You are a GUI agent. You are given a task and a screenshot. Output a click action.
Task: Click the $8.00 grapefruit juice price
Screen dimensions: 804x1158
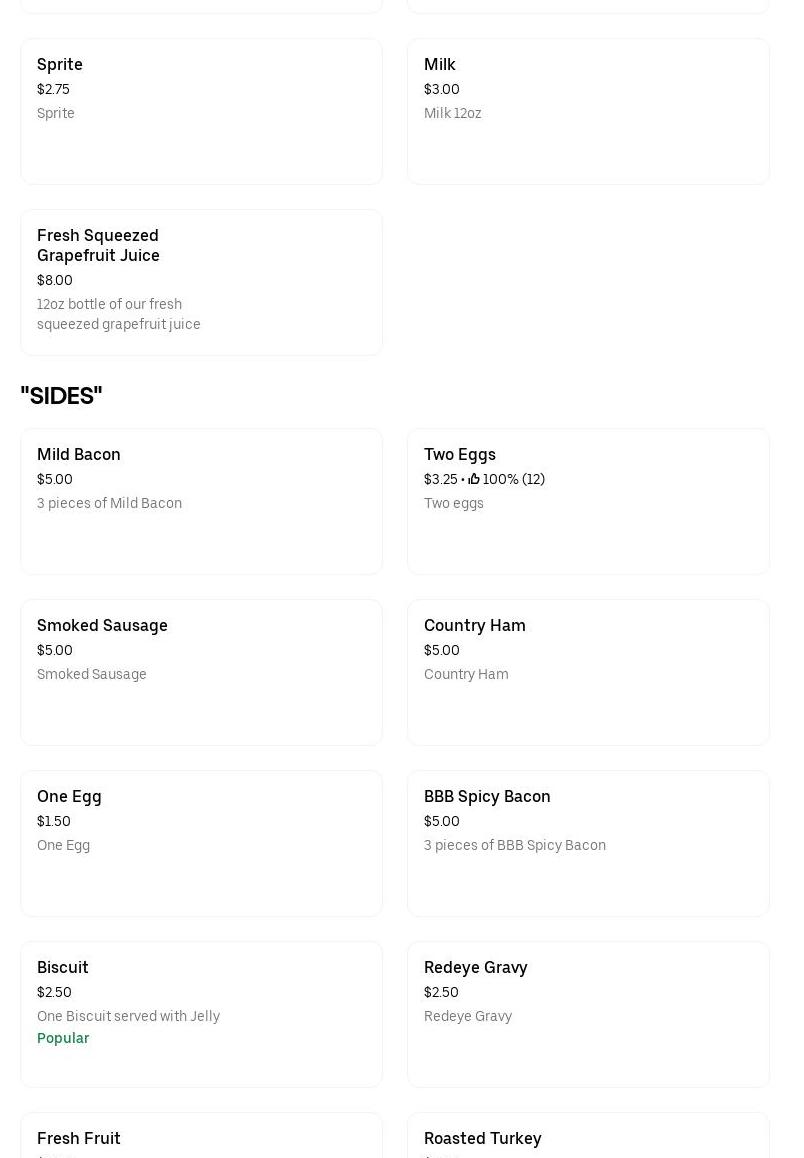click(x=55, y=280)
